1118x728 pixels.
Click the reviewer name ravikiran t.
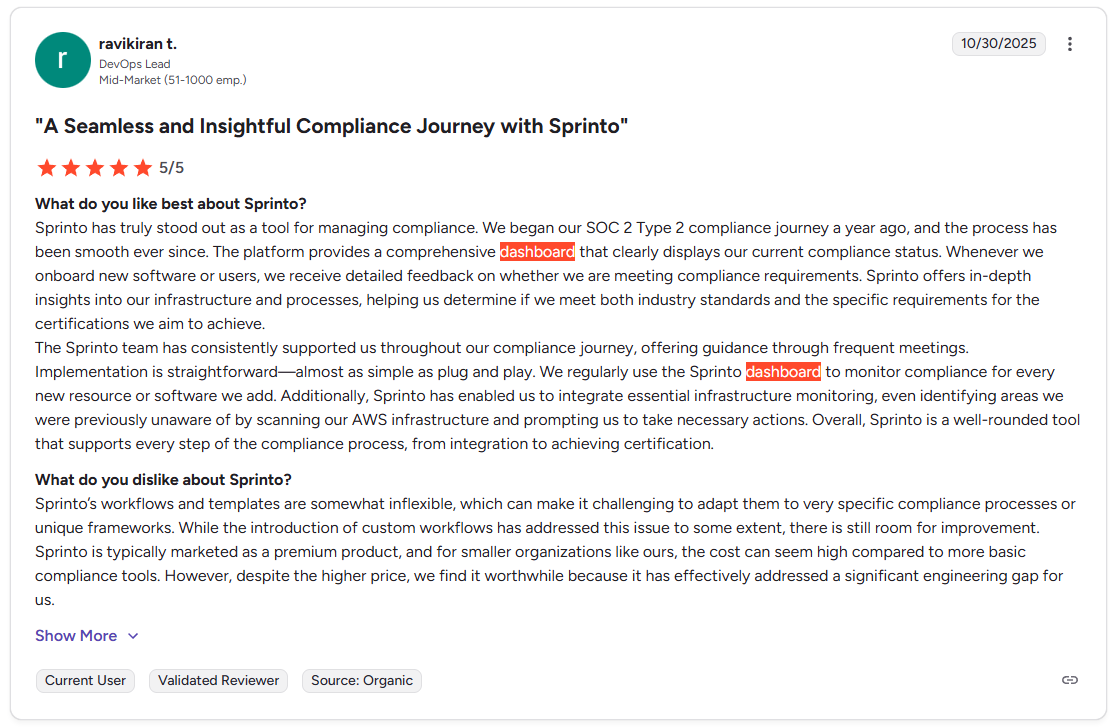[138, 43]
